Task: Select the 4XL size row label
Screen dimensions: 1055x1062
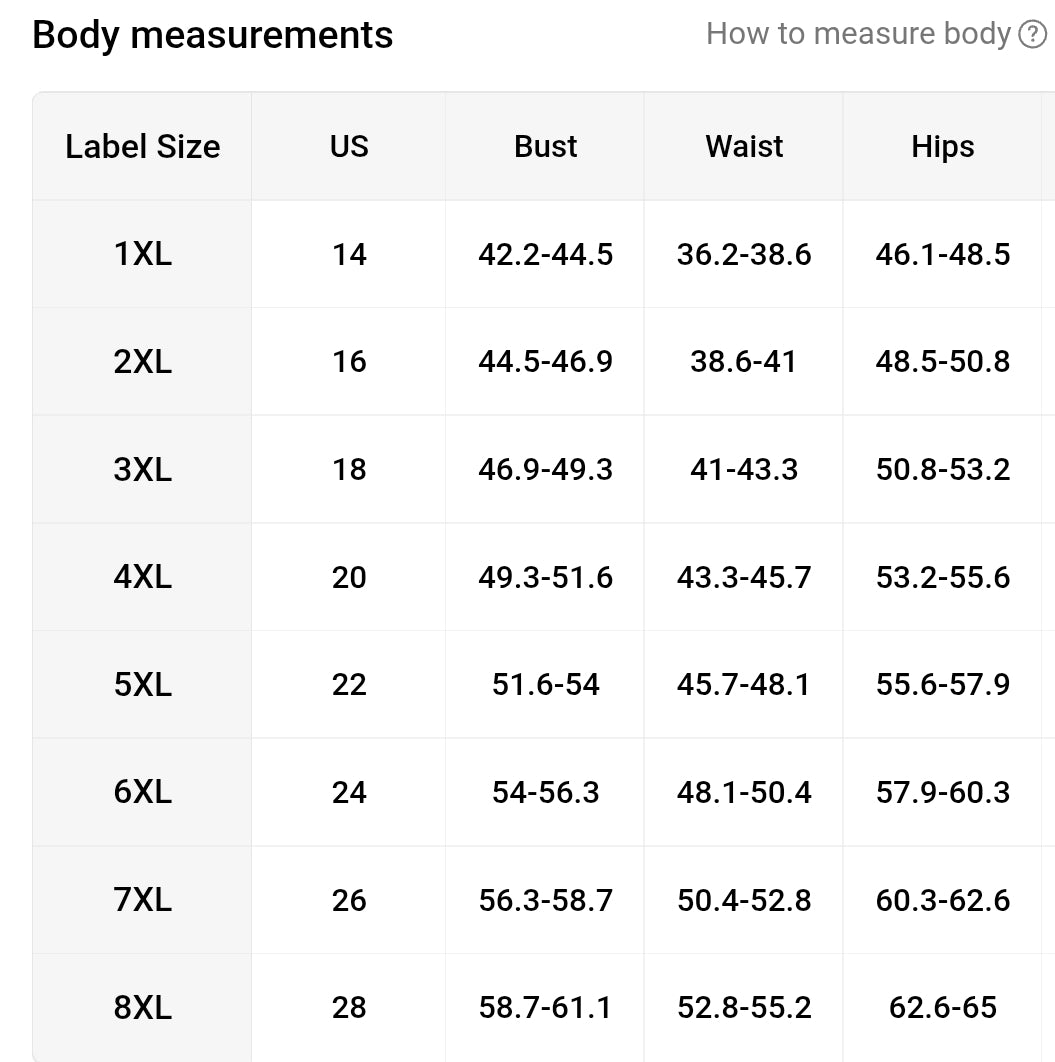Action: (x=143, y=577)
